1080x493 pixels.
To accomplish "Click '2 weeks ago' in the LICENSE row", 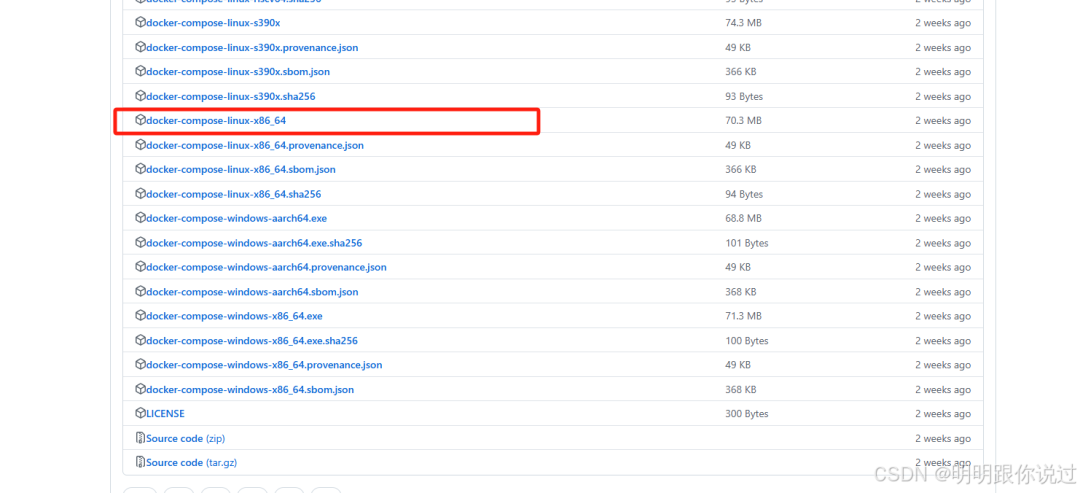I will [943, 414].
